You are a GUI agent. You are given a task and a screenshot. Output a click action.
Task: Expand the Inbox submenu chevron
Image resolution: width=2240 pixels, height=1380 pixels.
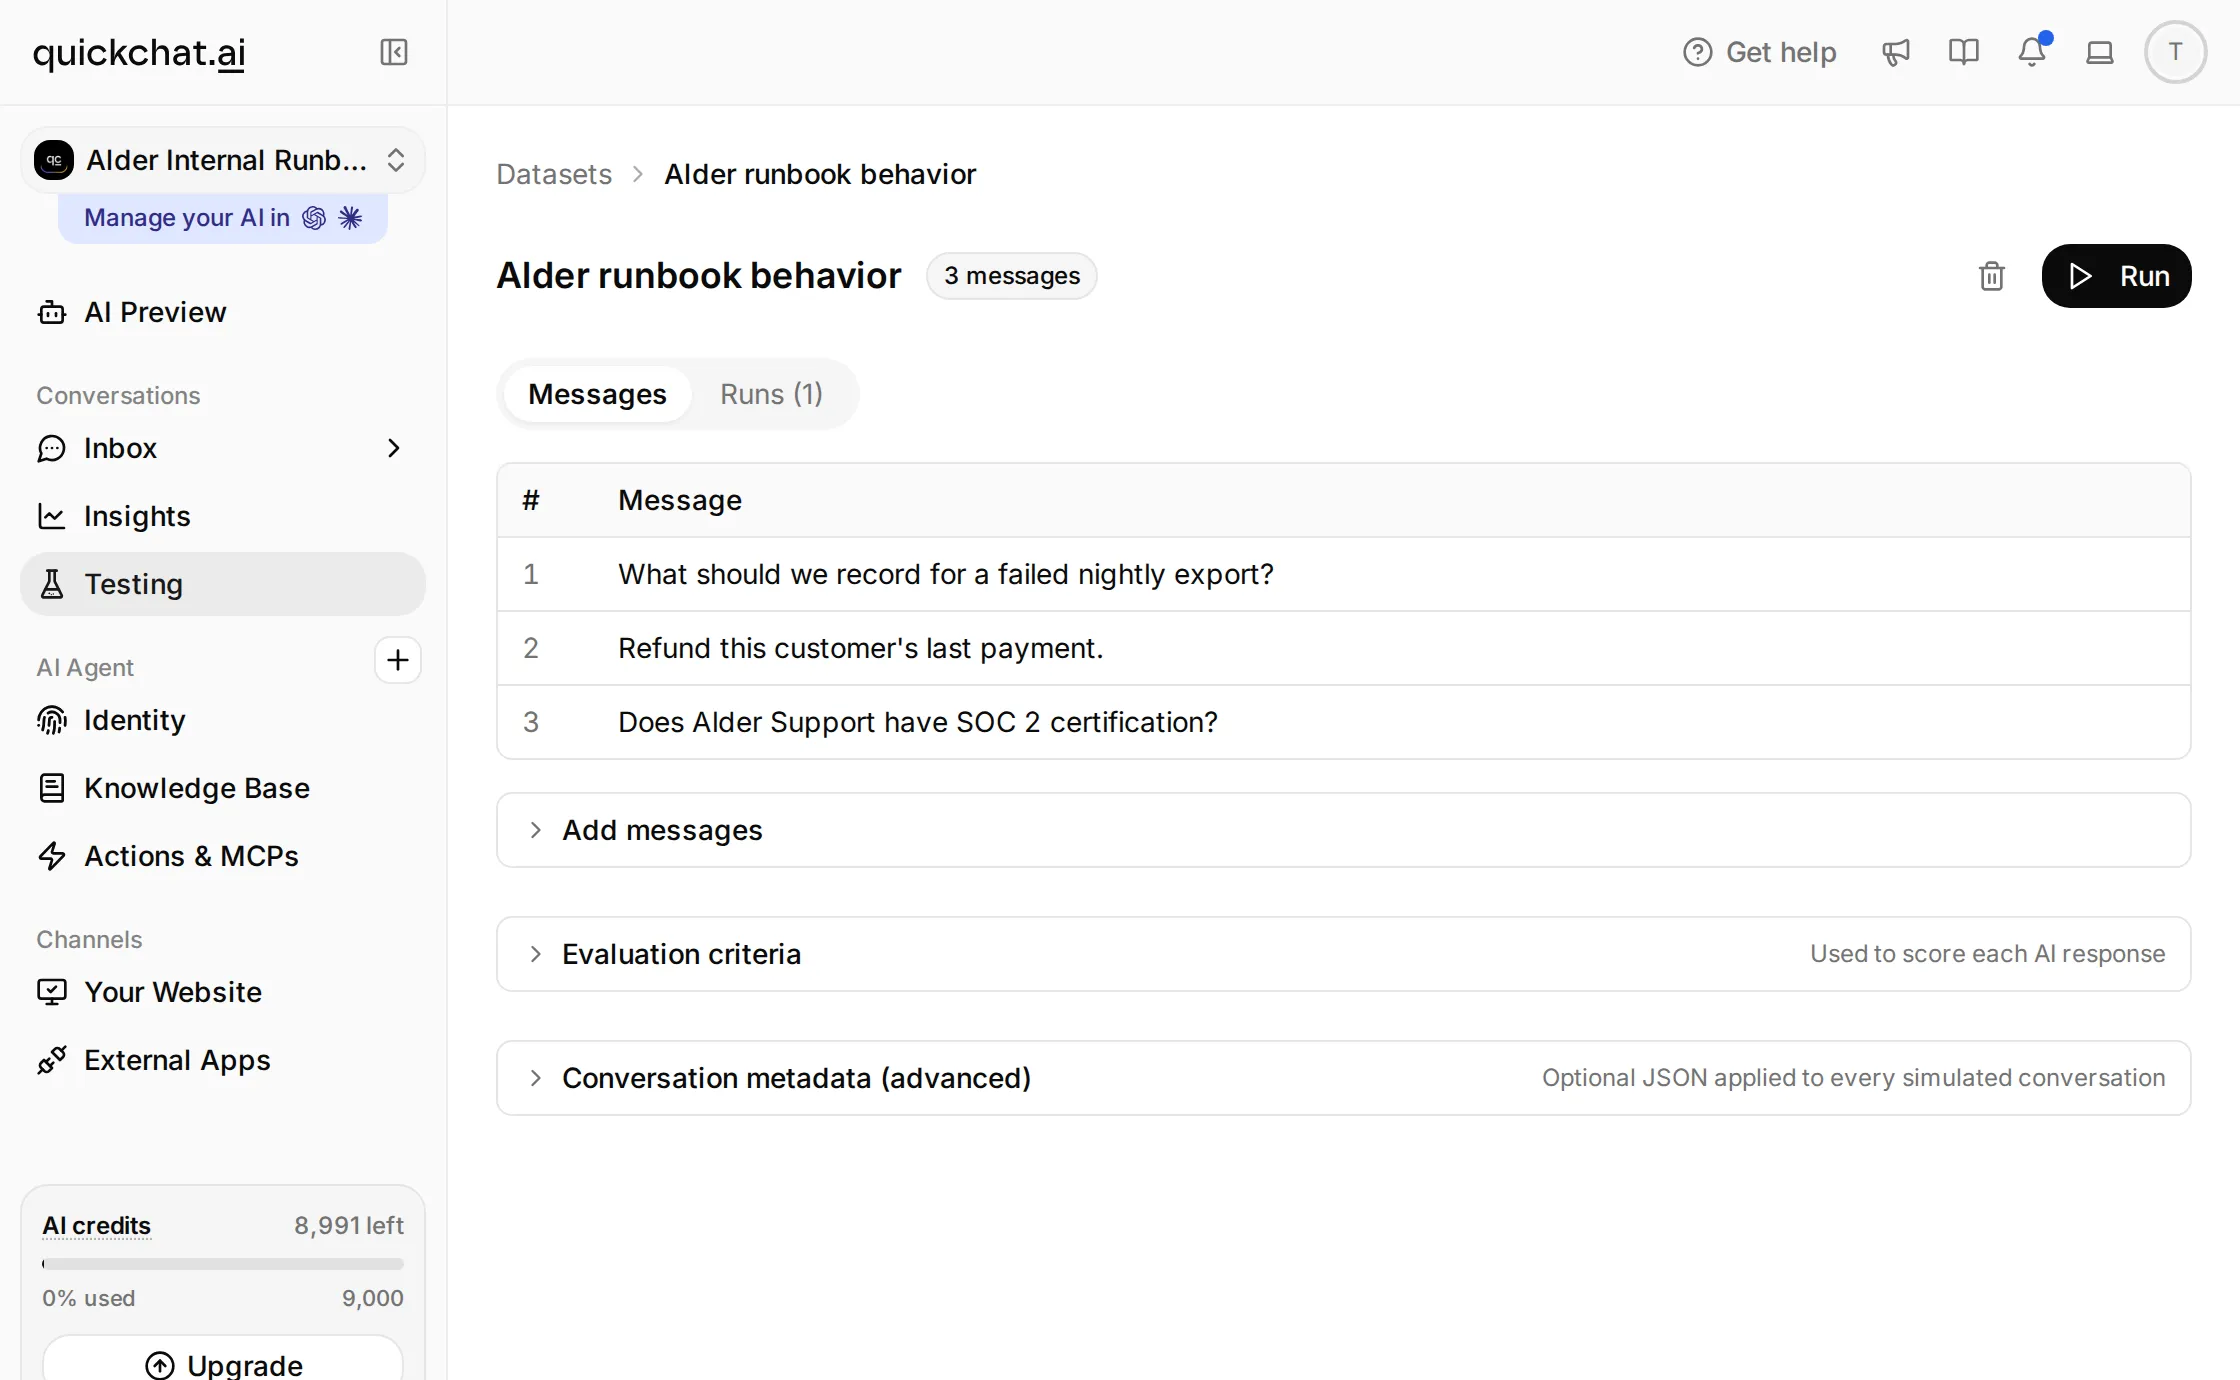(394, 449)
